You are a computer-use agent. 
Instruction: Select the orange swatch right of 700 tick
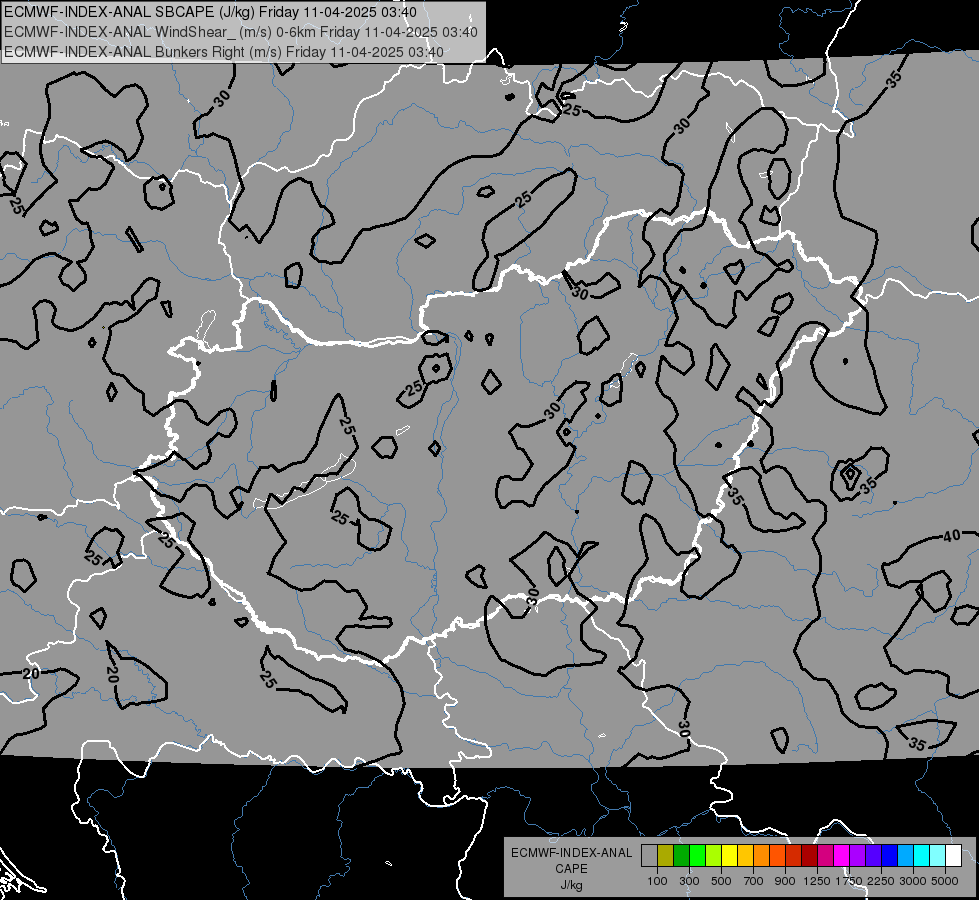[x=761, y=856]
